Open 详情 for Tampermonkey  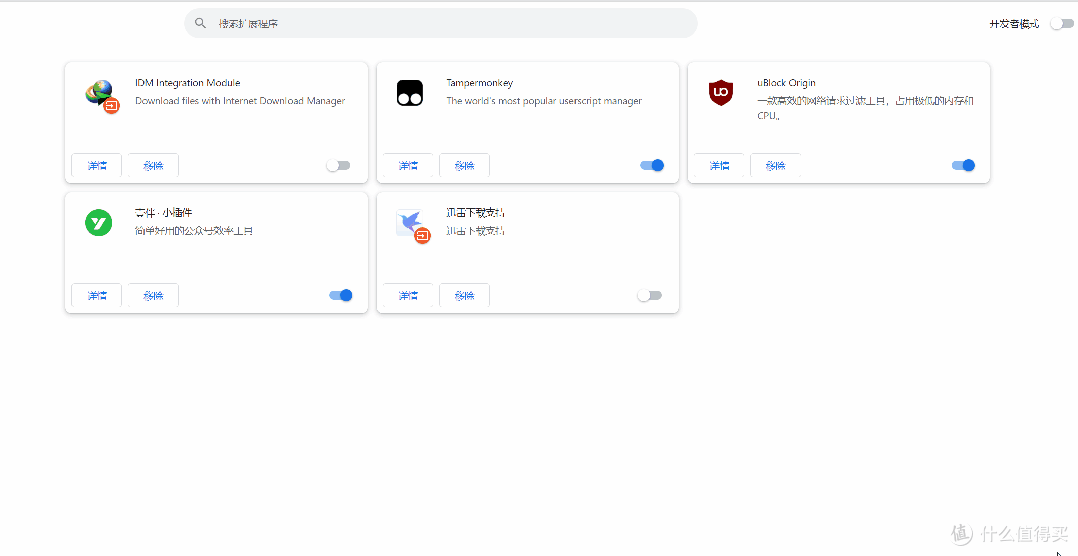pos(408,166)
